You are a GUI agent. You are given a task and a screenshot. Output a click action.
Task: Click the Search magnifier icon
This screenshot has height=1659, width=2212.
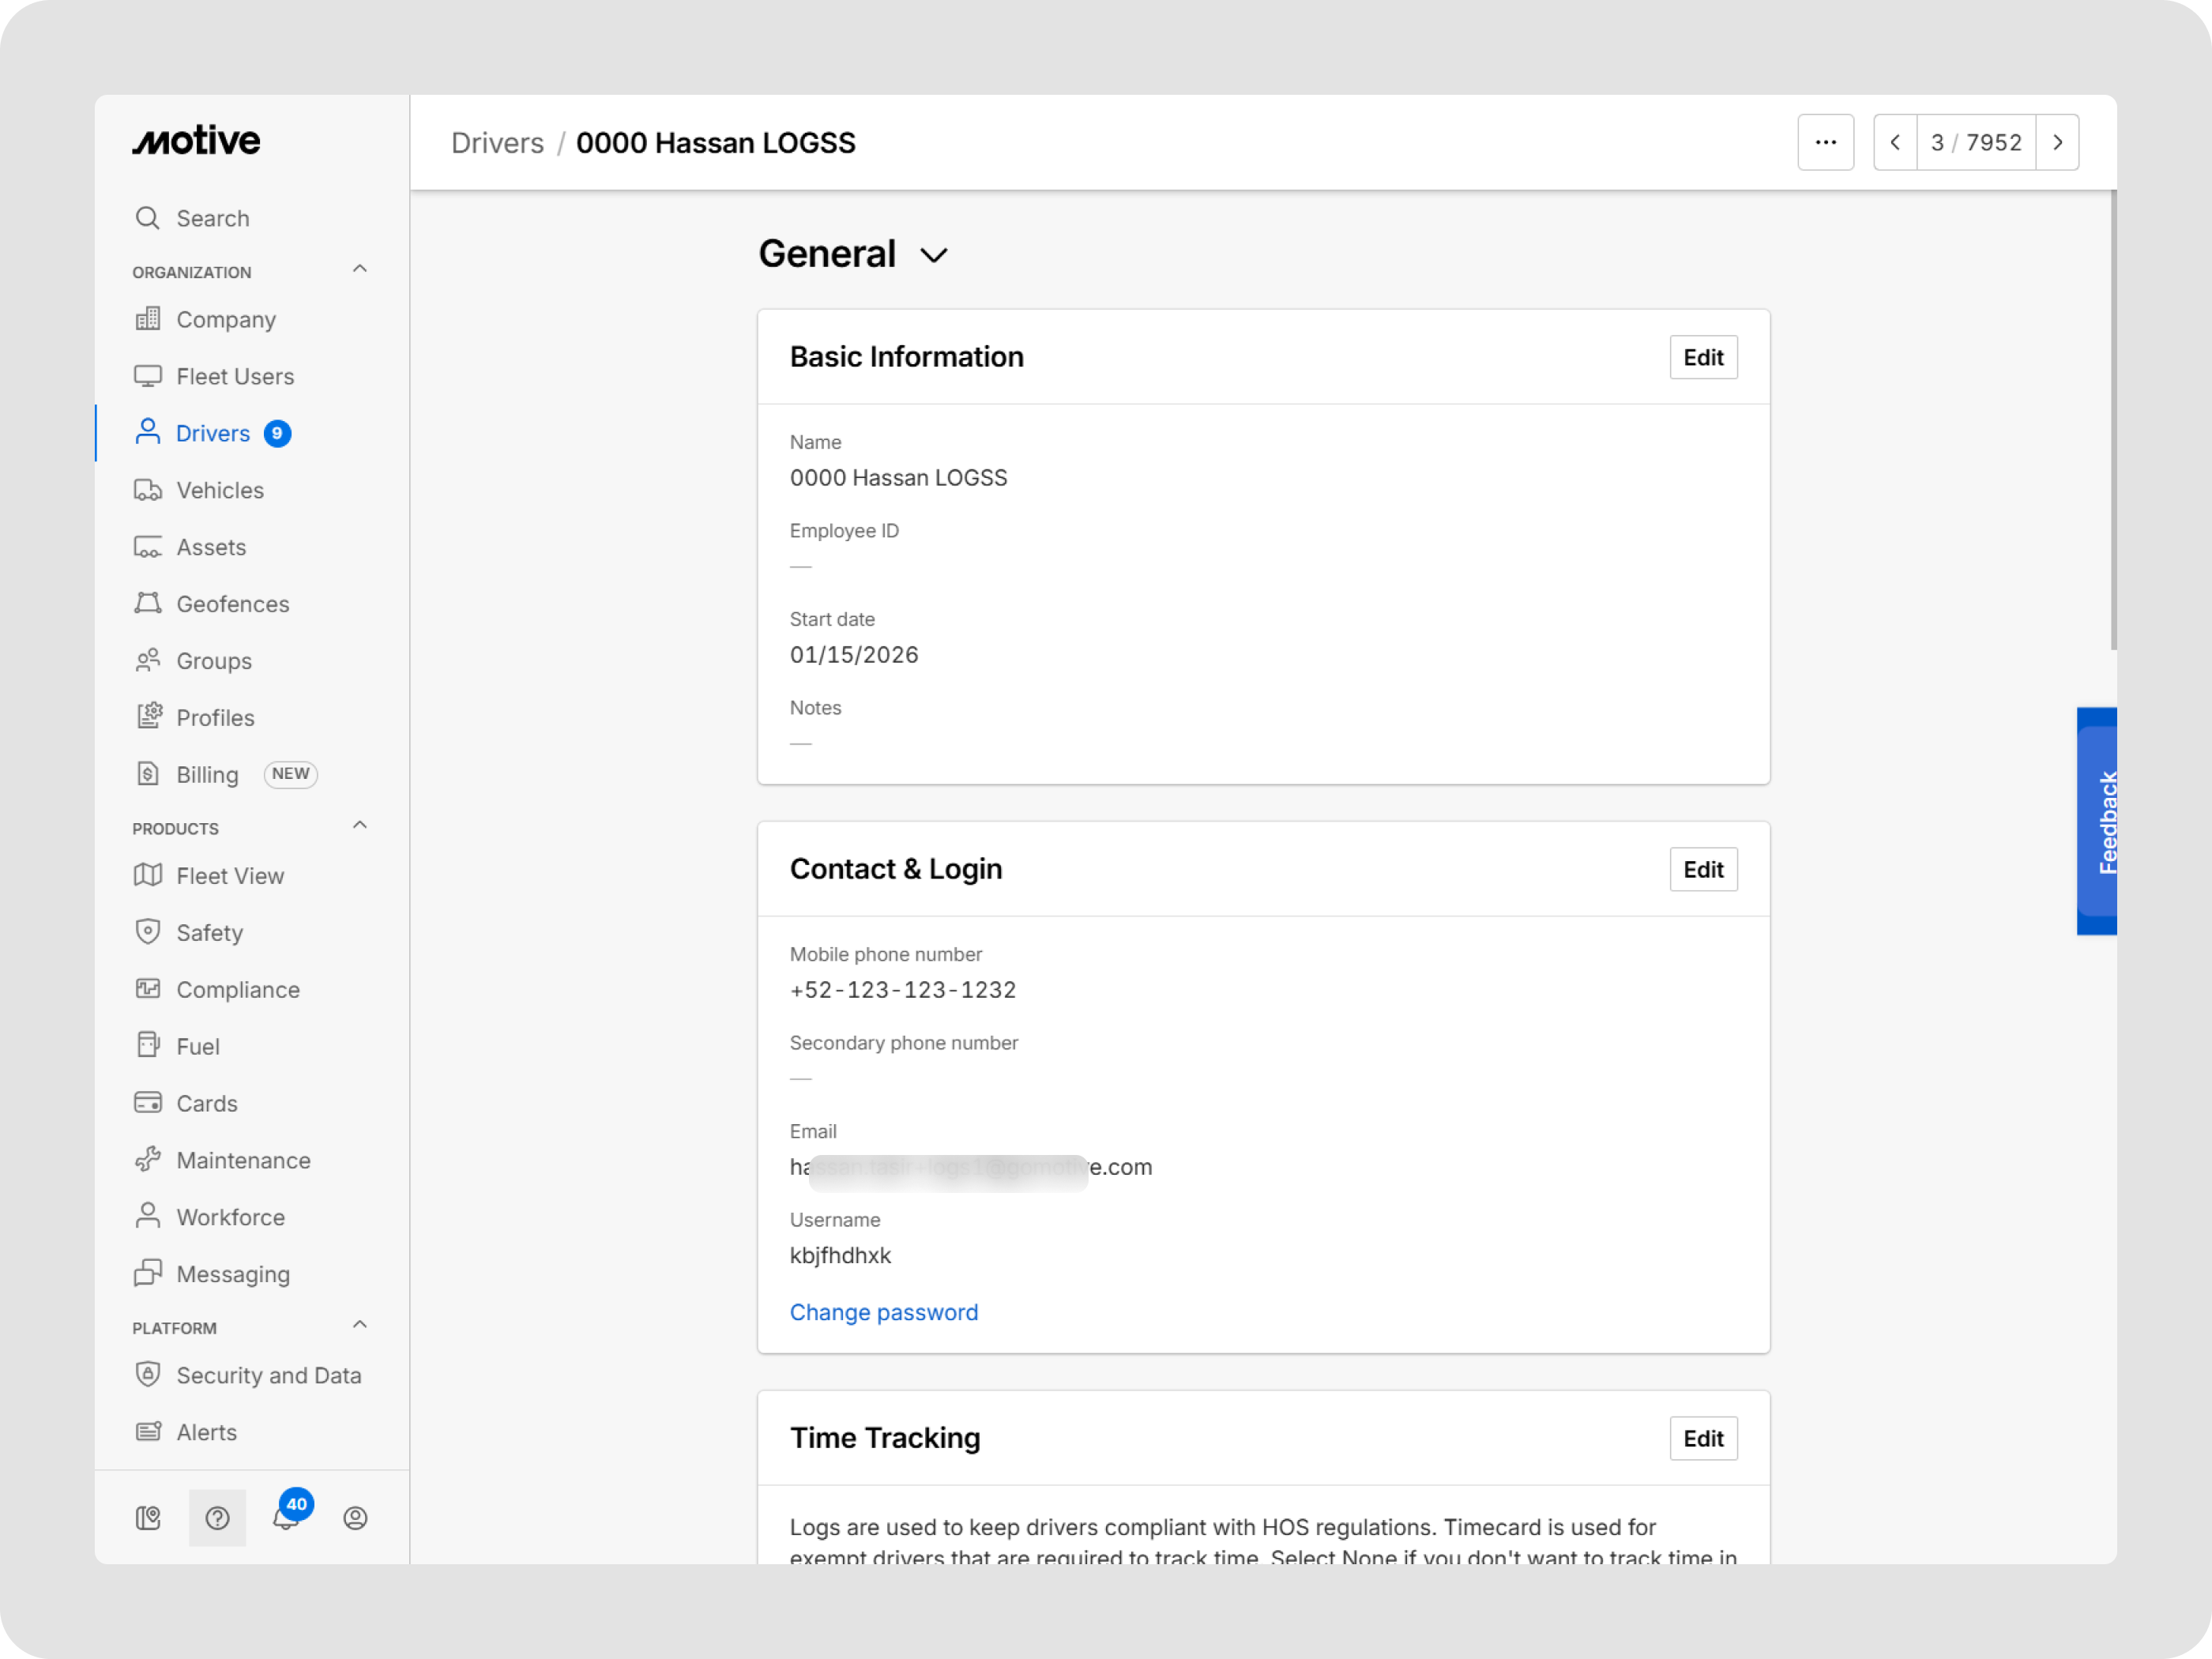(148, 218)
